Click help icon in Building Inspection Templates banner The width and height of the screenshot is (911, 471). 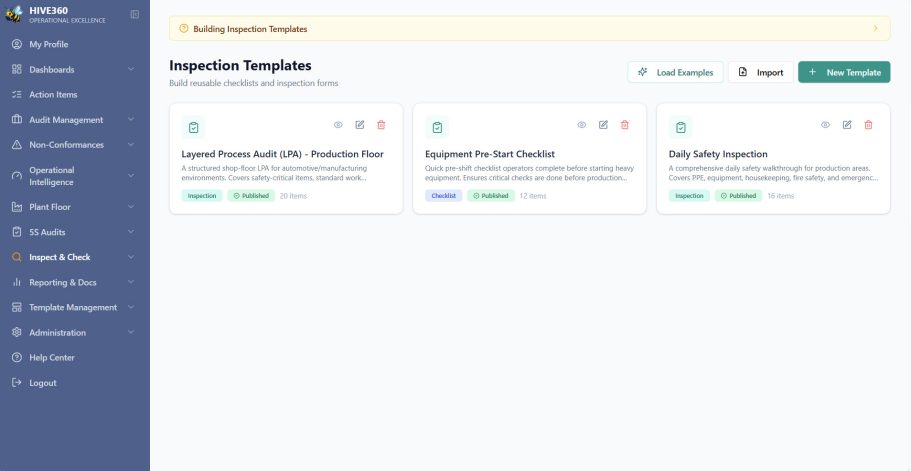184,28
